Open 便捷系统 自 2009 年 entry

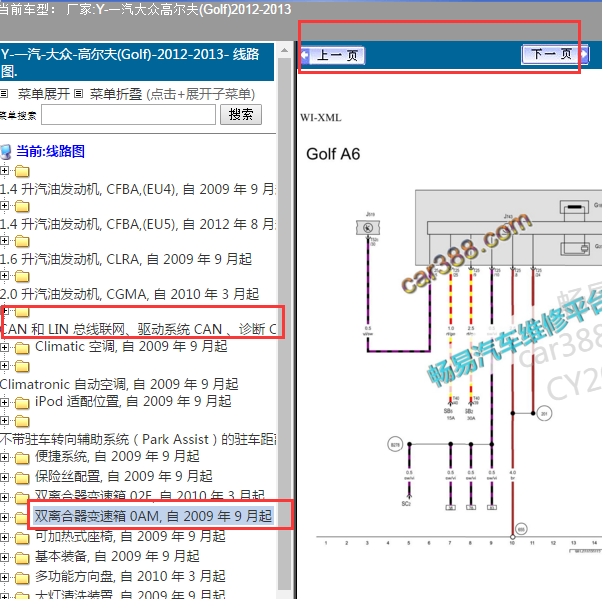(x=117, y=456)
